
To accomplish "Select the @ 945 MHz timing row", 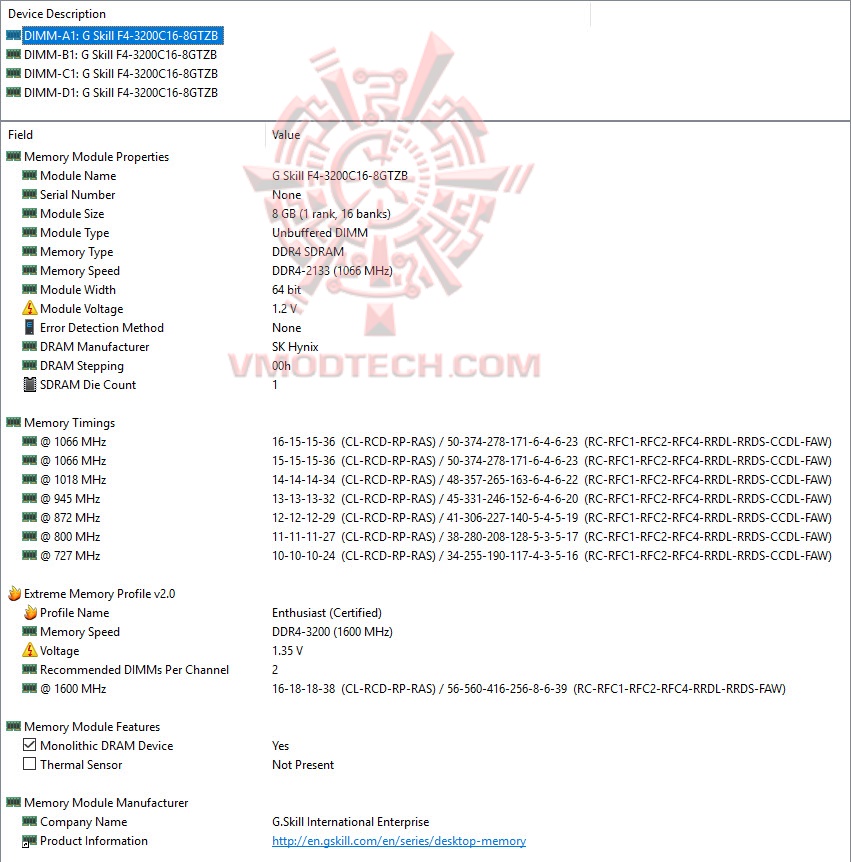I will coord(427,499).
